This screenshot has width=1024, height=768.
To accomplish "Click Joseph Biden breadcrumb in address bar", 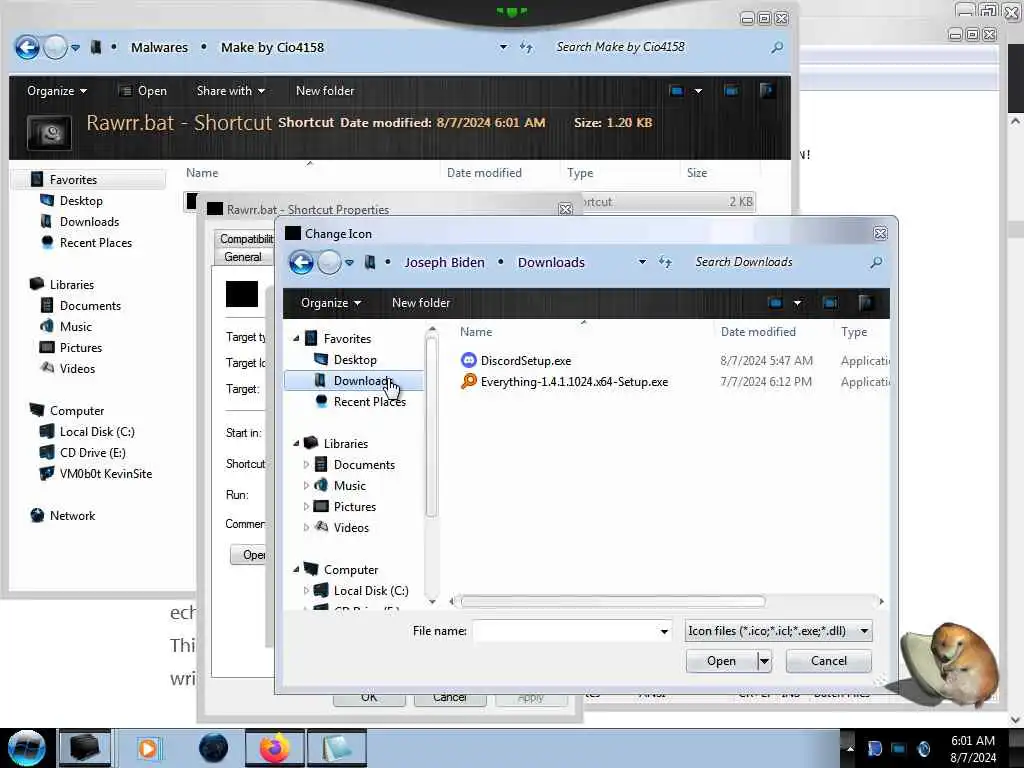I will [444, 263].
